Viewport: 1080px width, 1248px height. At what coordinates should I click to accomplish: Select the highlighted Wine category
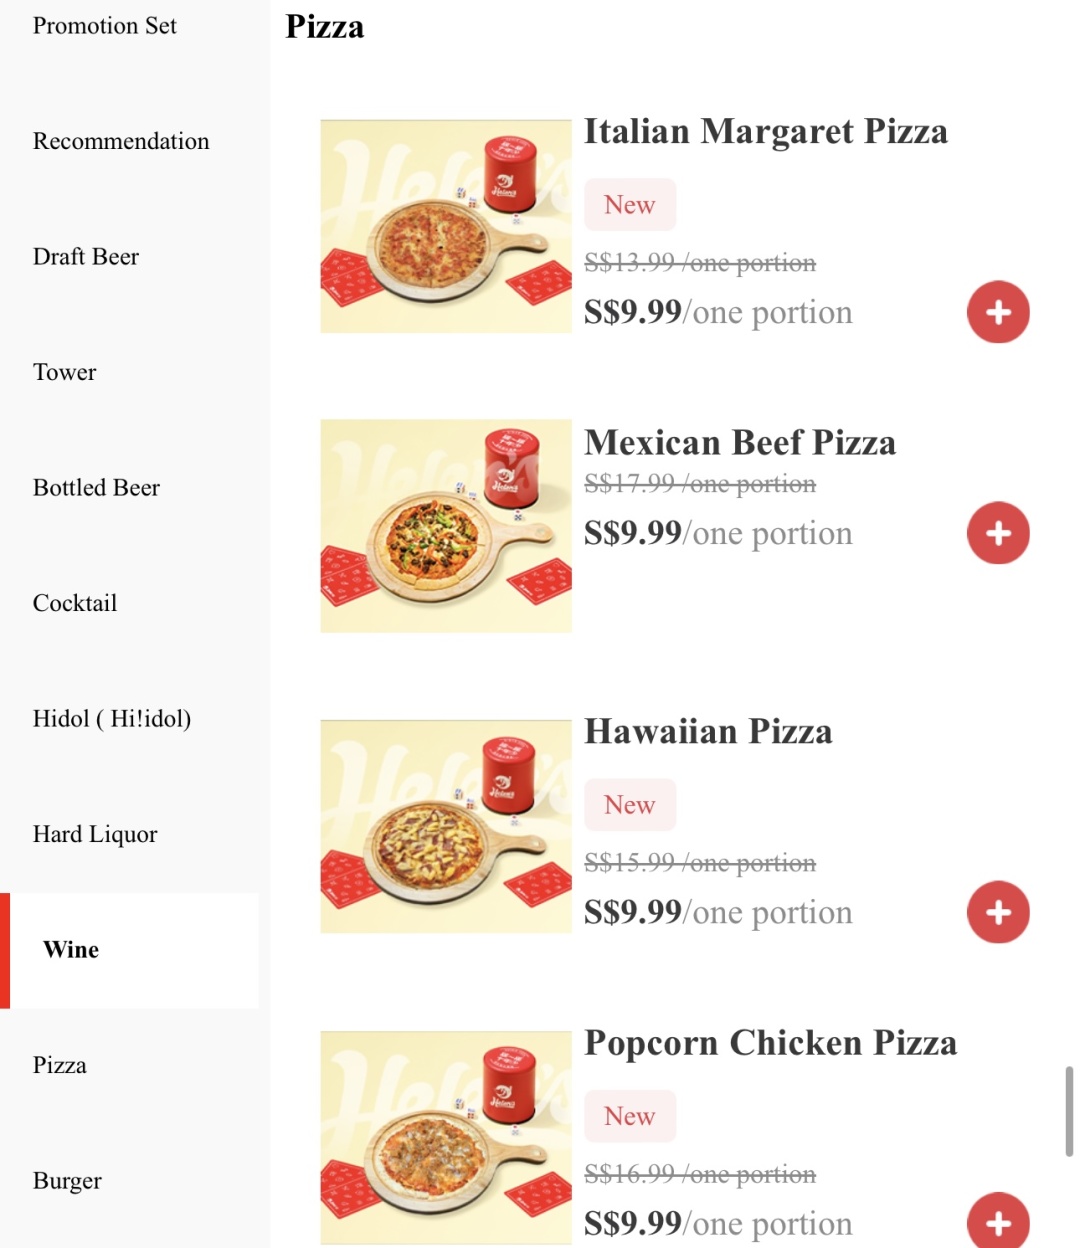click(130, 950)
